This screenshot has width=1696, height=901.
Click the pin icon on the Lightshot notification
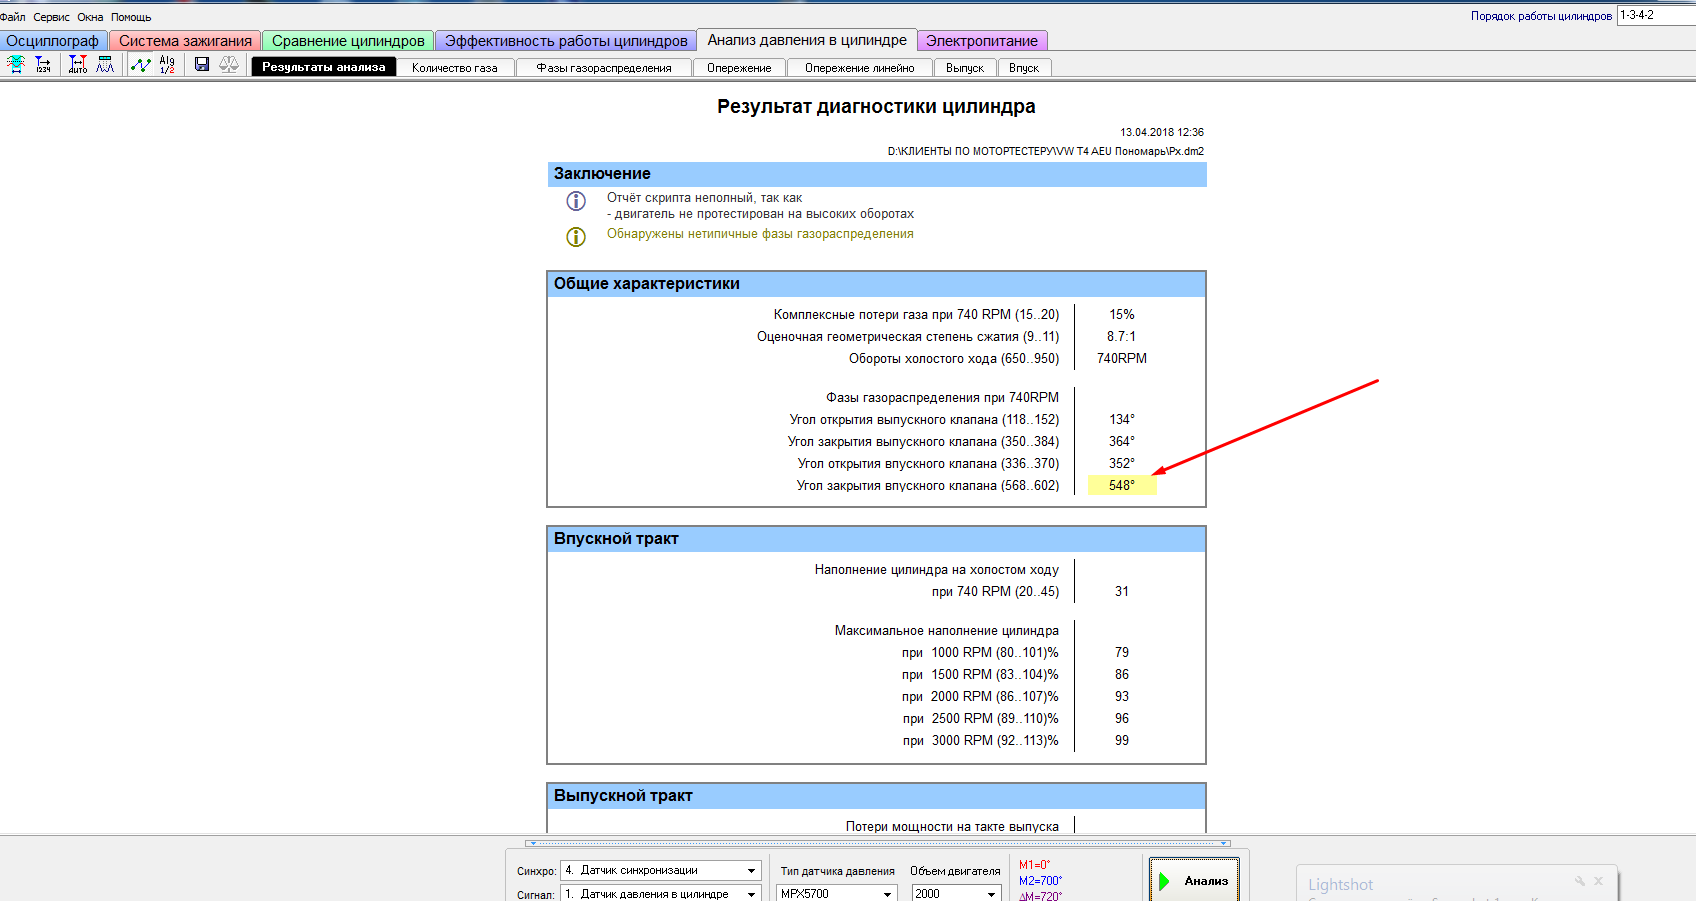click(1580, 881)
